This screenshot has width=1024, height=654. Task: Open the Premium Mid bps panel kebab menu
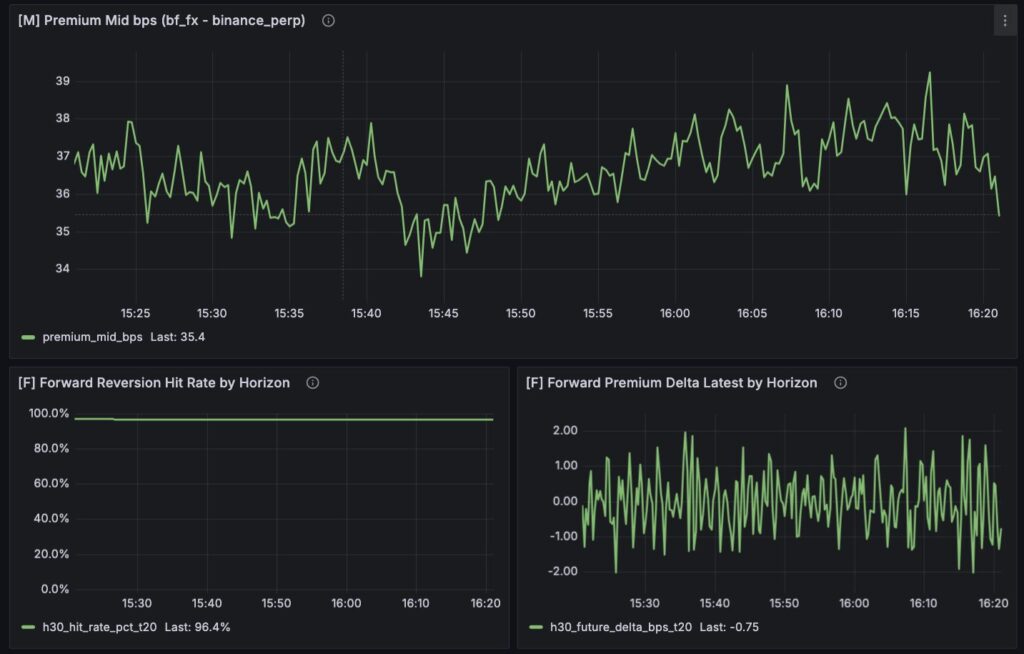point(1005,21)
